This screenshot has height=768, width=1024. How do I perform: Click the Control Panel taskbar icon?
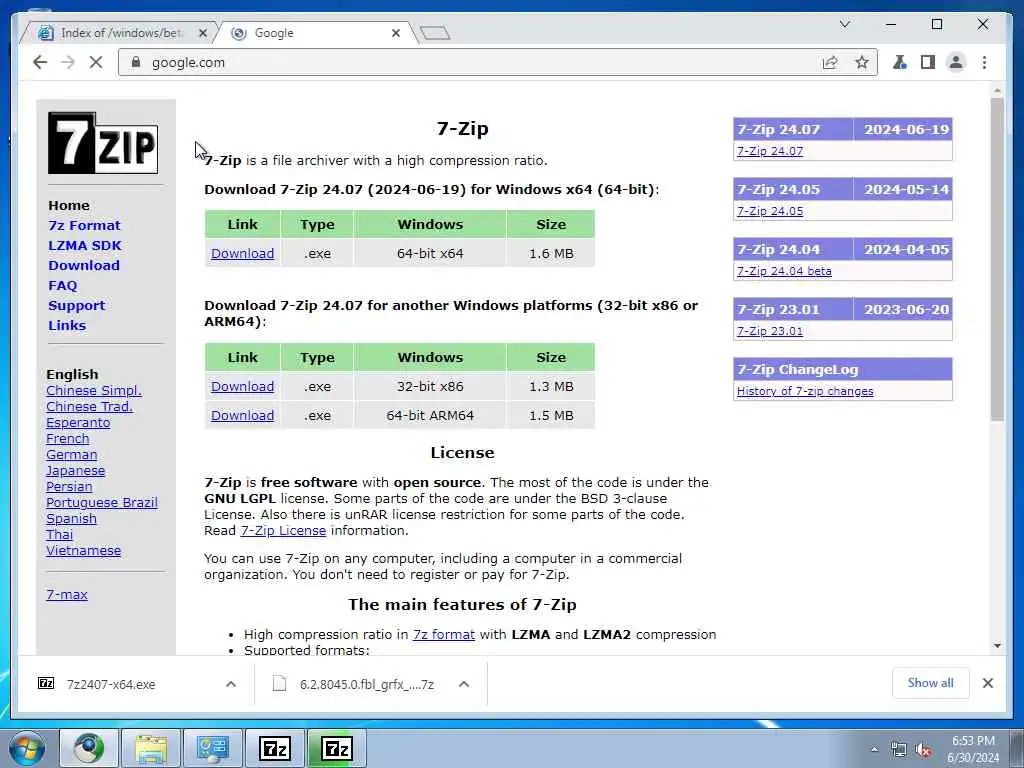(212, 748)
